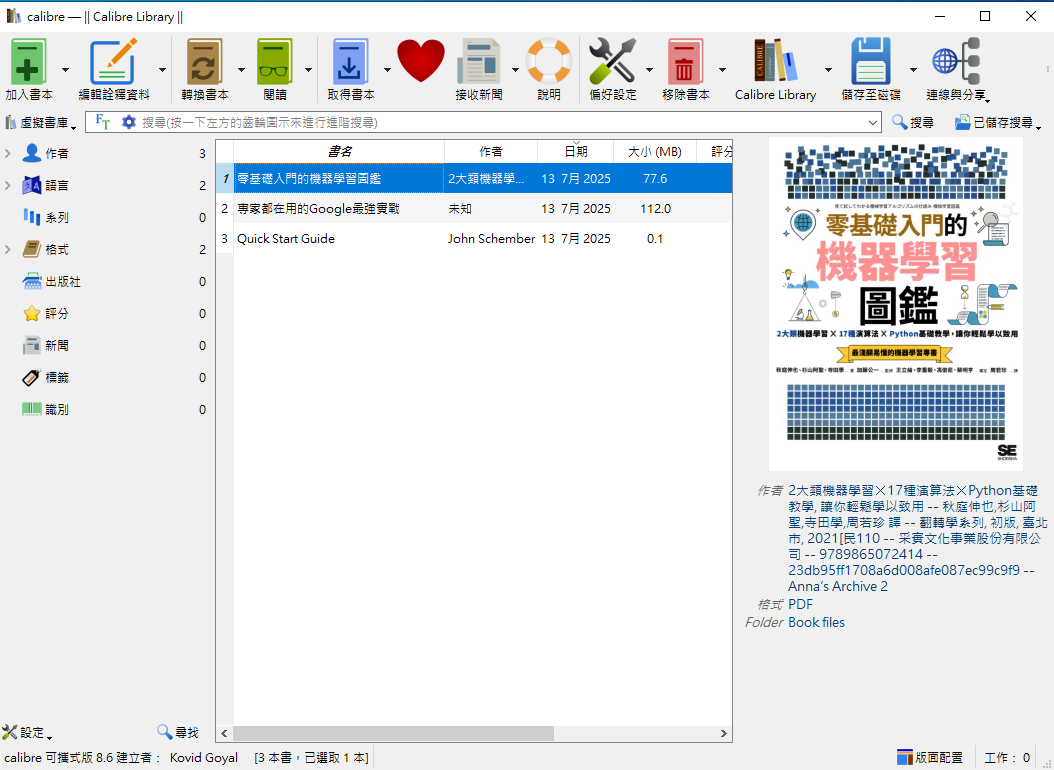Click in the search input field
This screenshot has width=1054, height=770.
click(501, 122)
